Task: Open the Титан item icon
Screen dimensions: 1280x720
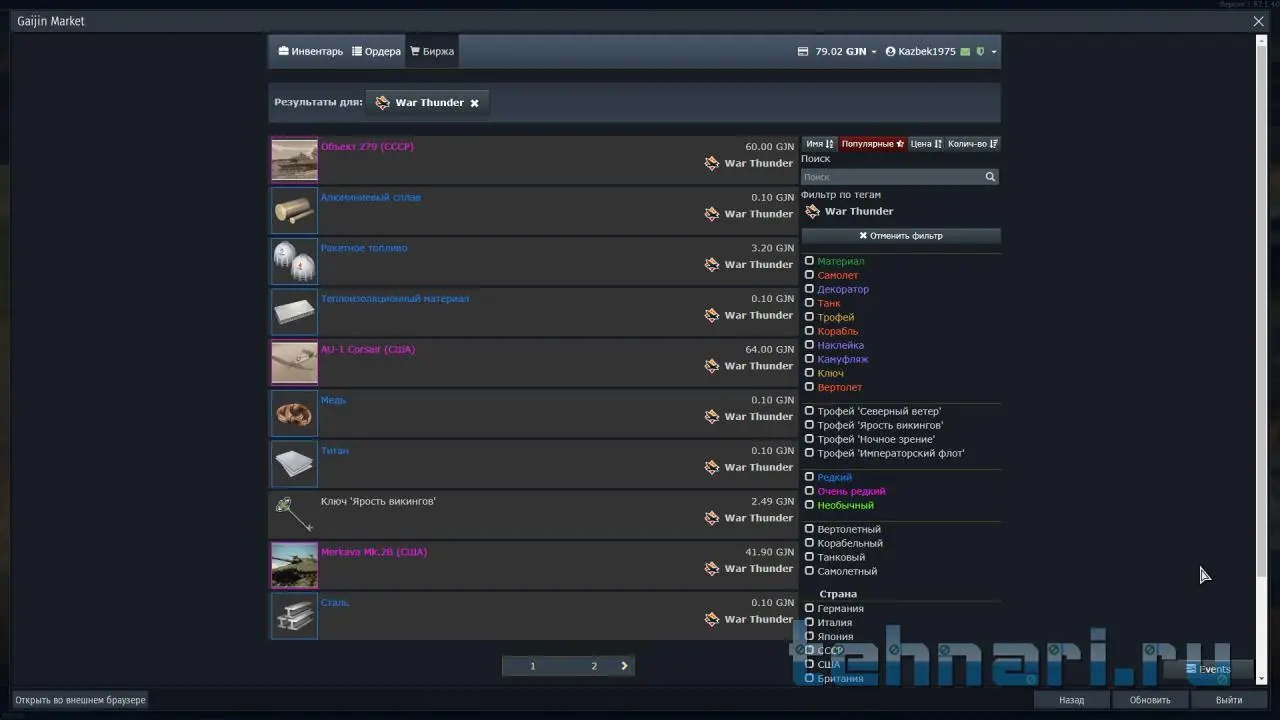Action: [294, 464]
